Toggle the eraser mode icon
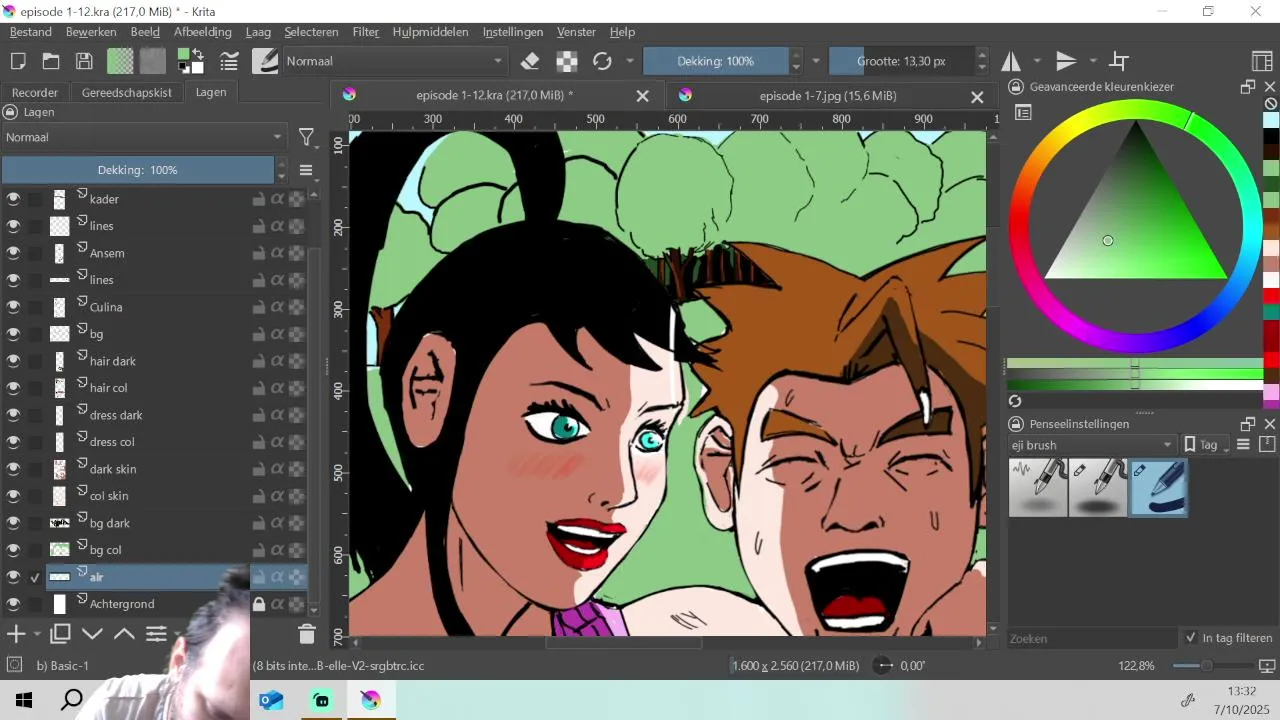This screenshot has width=1280, height=720. pos(531,61)
